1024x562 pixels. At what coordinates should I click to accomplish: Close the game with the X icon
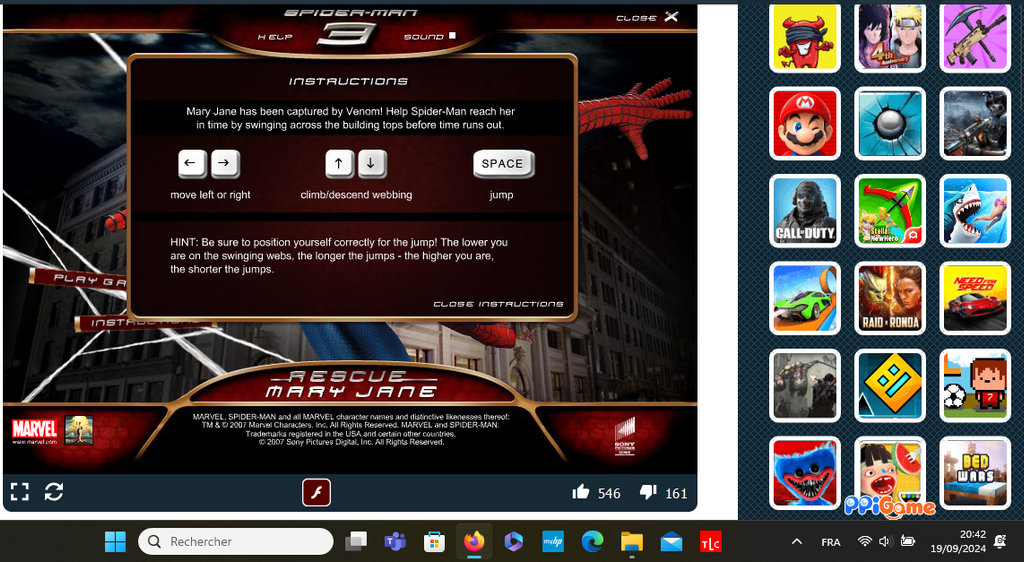671,17
